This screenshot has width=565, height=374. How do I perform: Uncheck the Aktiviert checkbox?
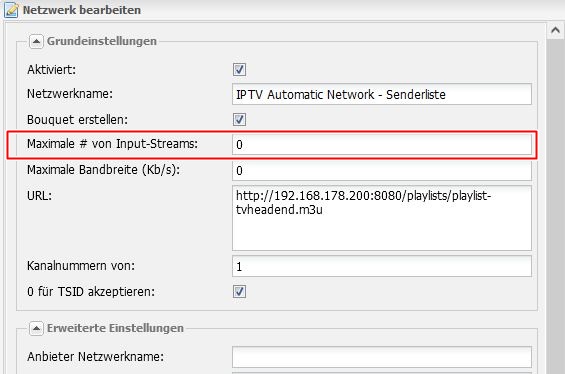point(239,70)
